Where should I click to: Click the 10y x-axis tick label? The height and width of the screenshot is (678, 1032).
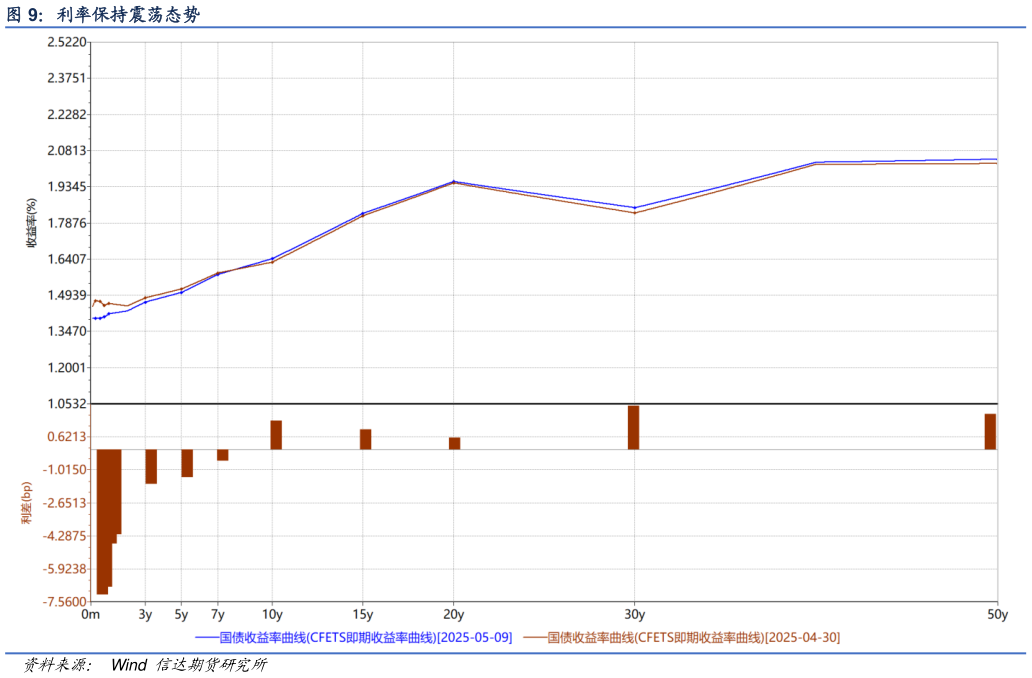point(272,614)
